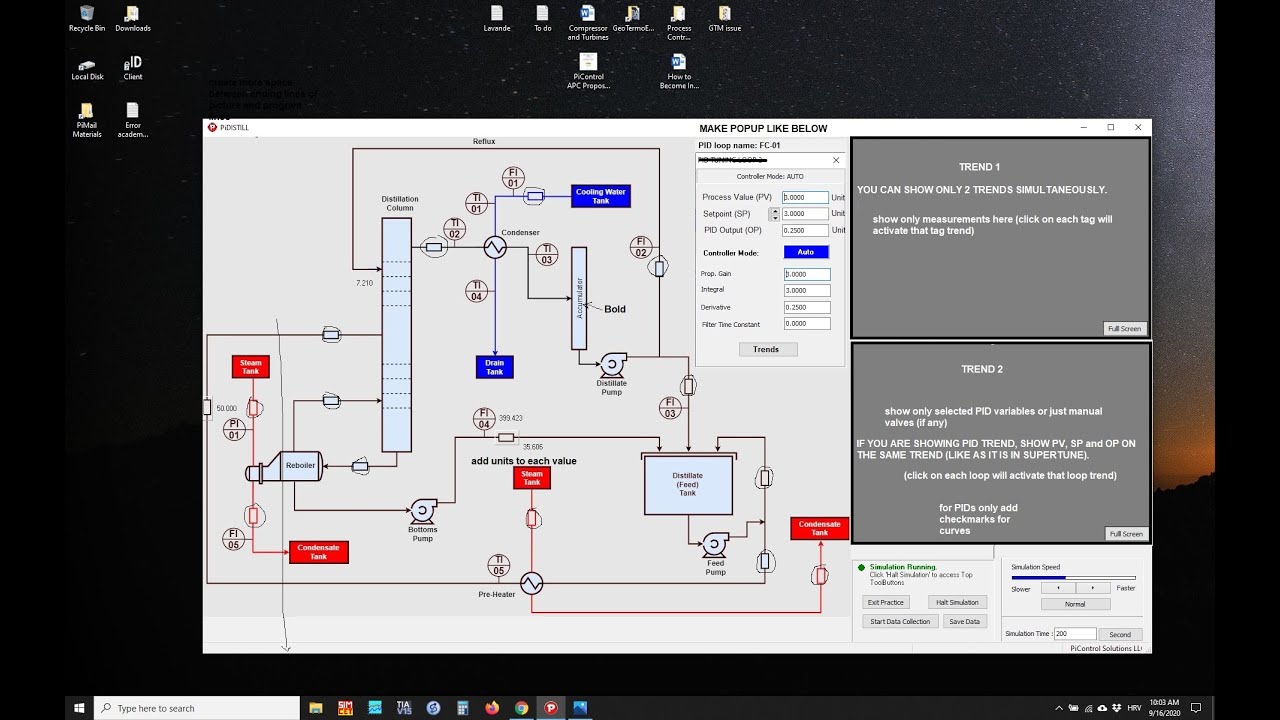Click Full Screen button for Trend 2
This screenshot has width=1280, height=720.
(1126, 533)
